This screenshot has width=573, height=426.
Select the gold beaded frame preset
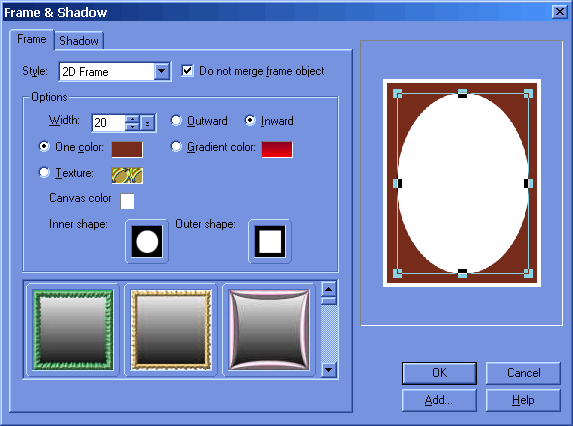pos(171,330)
